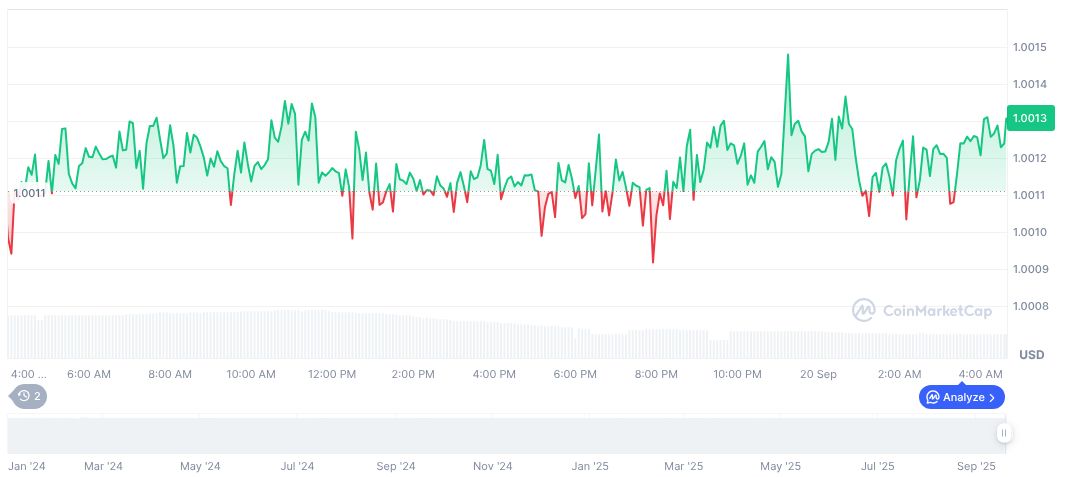1072x477 pixels.
Task: Jump to Jan '24 in range navigator
Action: tap(28, 466)
